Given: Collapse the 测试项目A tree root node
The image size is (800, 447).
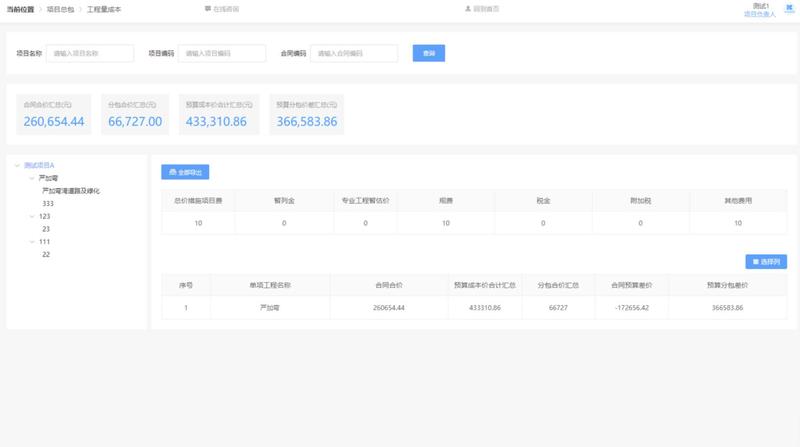Looking at the screenshot, I should tap(17, 165).
